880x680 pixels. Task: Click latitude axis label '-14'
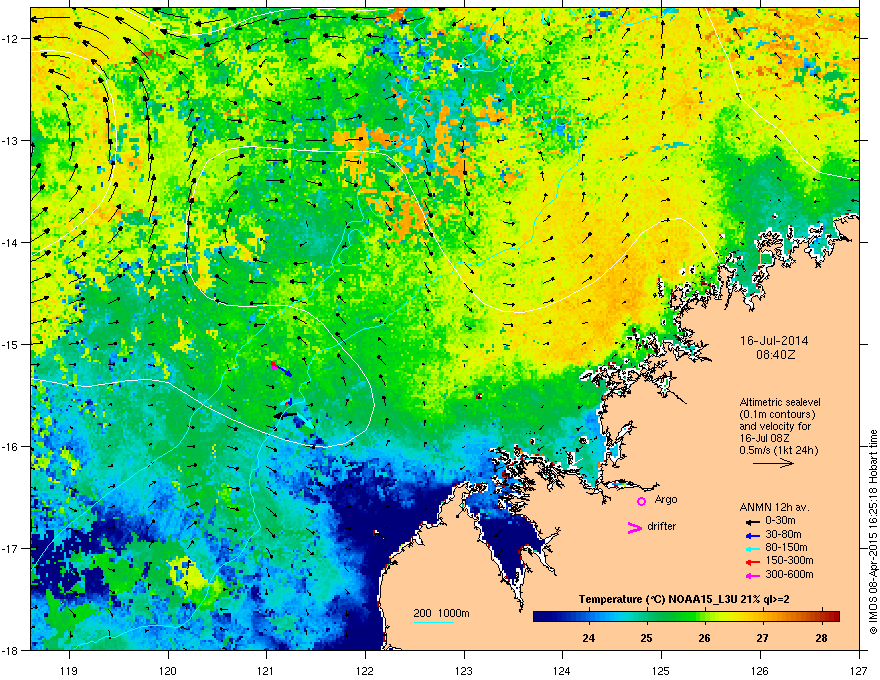(x=10, y=242)
